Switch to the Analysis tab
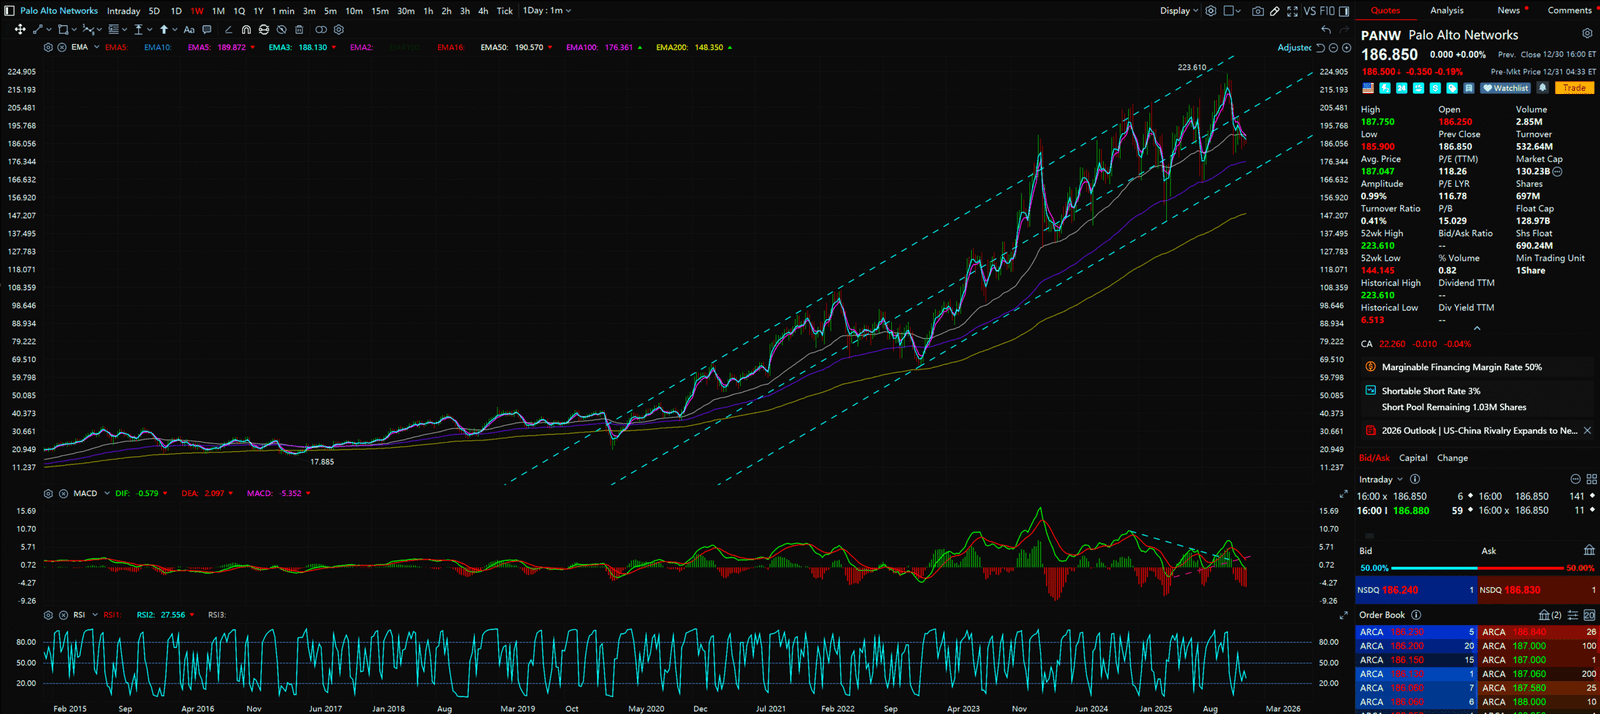1600x714 pixels. [1446, 11]
